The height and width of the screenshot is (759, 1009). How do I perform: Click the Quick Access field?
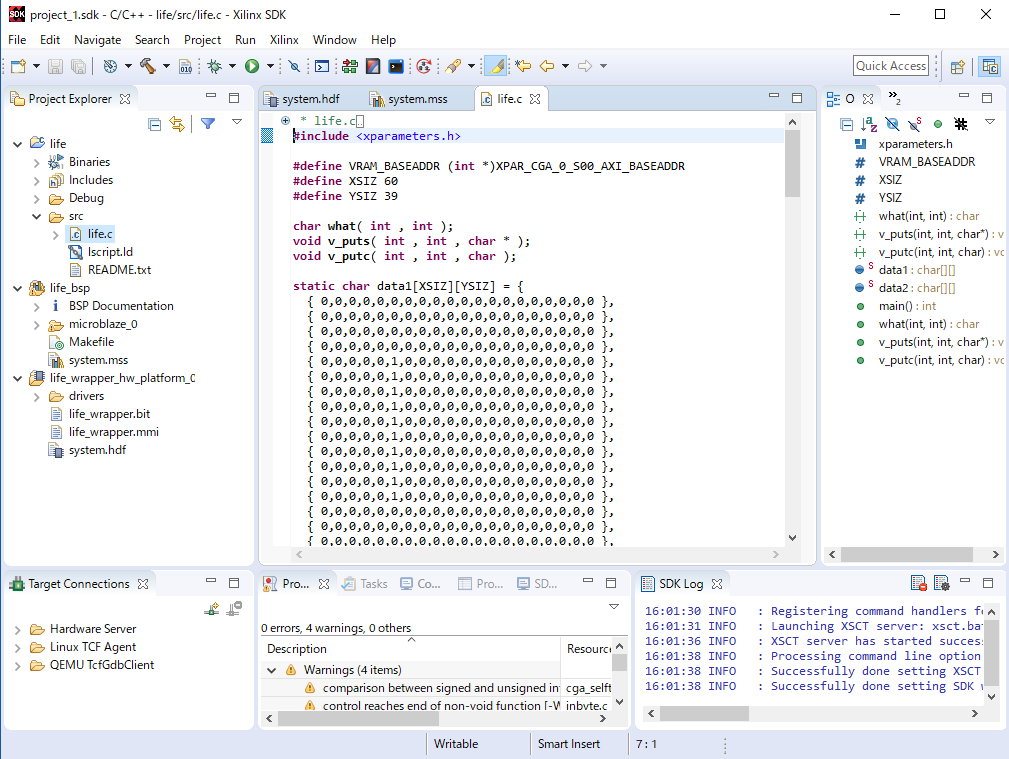tap(891, 66)
